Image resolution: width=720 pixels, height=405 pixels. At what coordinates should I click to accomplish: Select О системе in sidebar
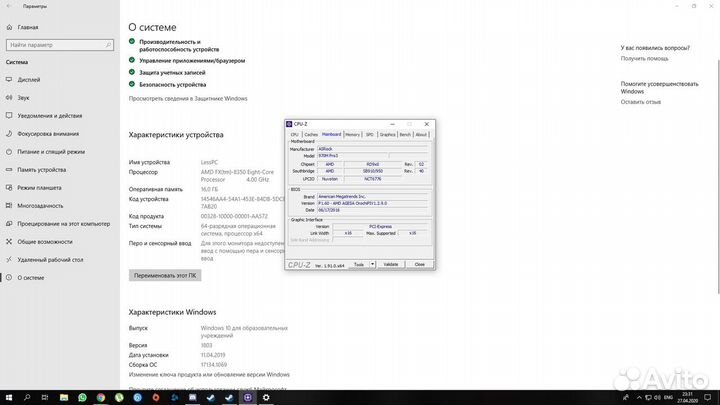pos(31,278)
